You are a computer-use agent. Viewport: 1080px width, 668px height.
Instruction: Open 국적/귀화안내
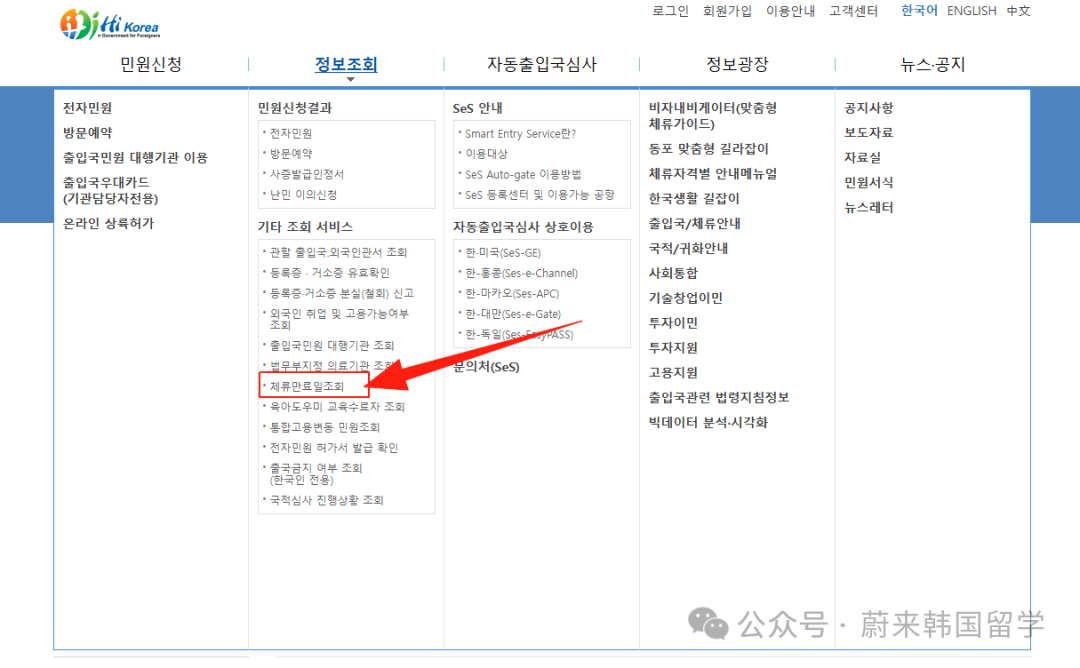coord(688,249)
